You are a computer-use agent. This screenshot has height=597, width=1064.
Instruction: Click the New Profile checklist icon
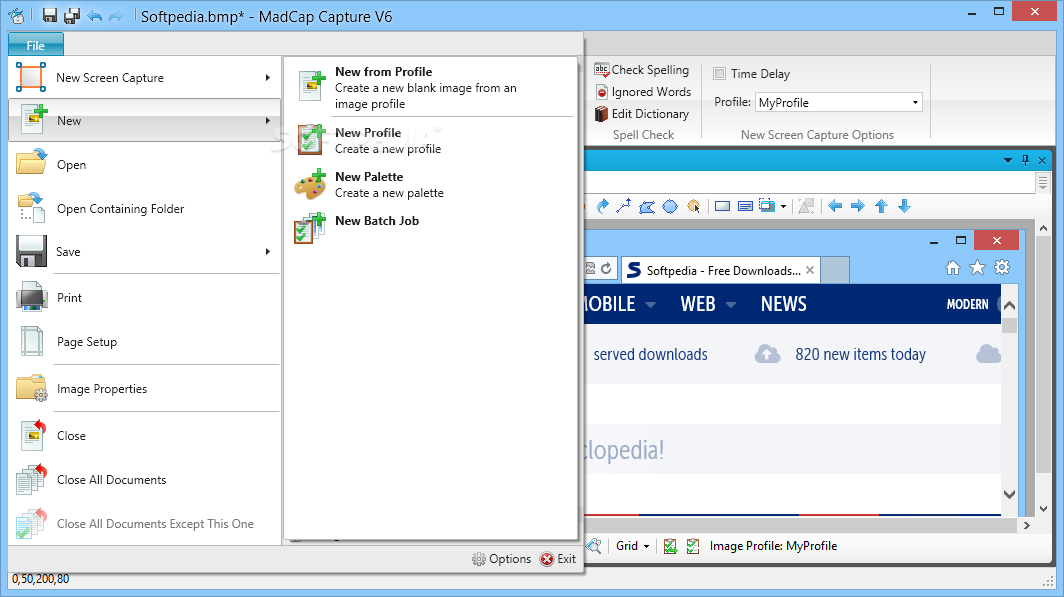(311, 139)
